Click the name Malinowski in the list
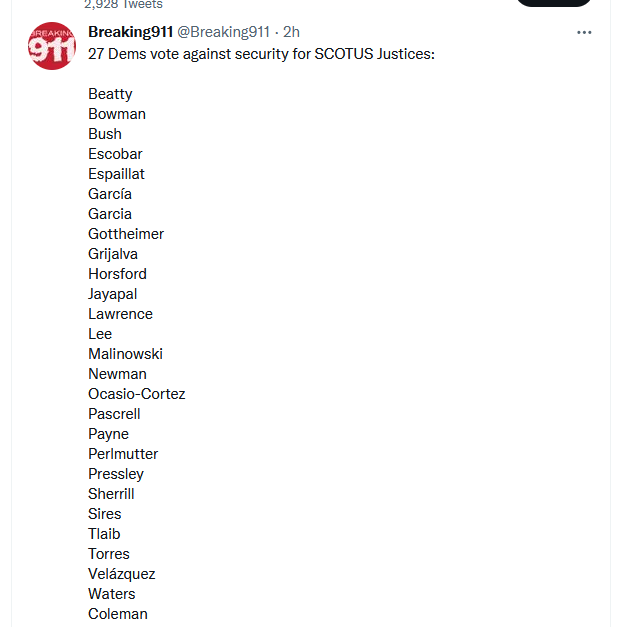Screen dimensions: 620x627 [x=125, y=354]
